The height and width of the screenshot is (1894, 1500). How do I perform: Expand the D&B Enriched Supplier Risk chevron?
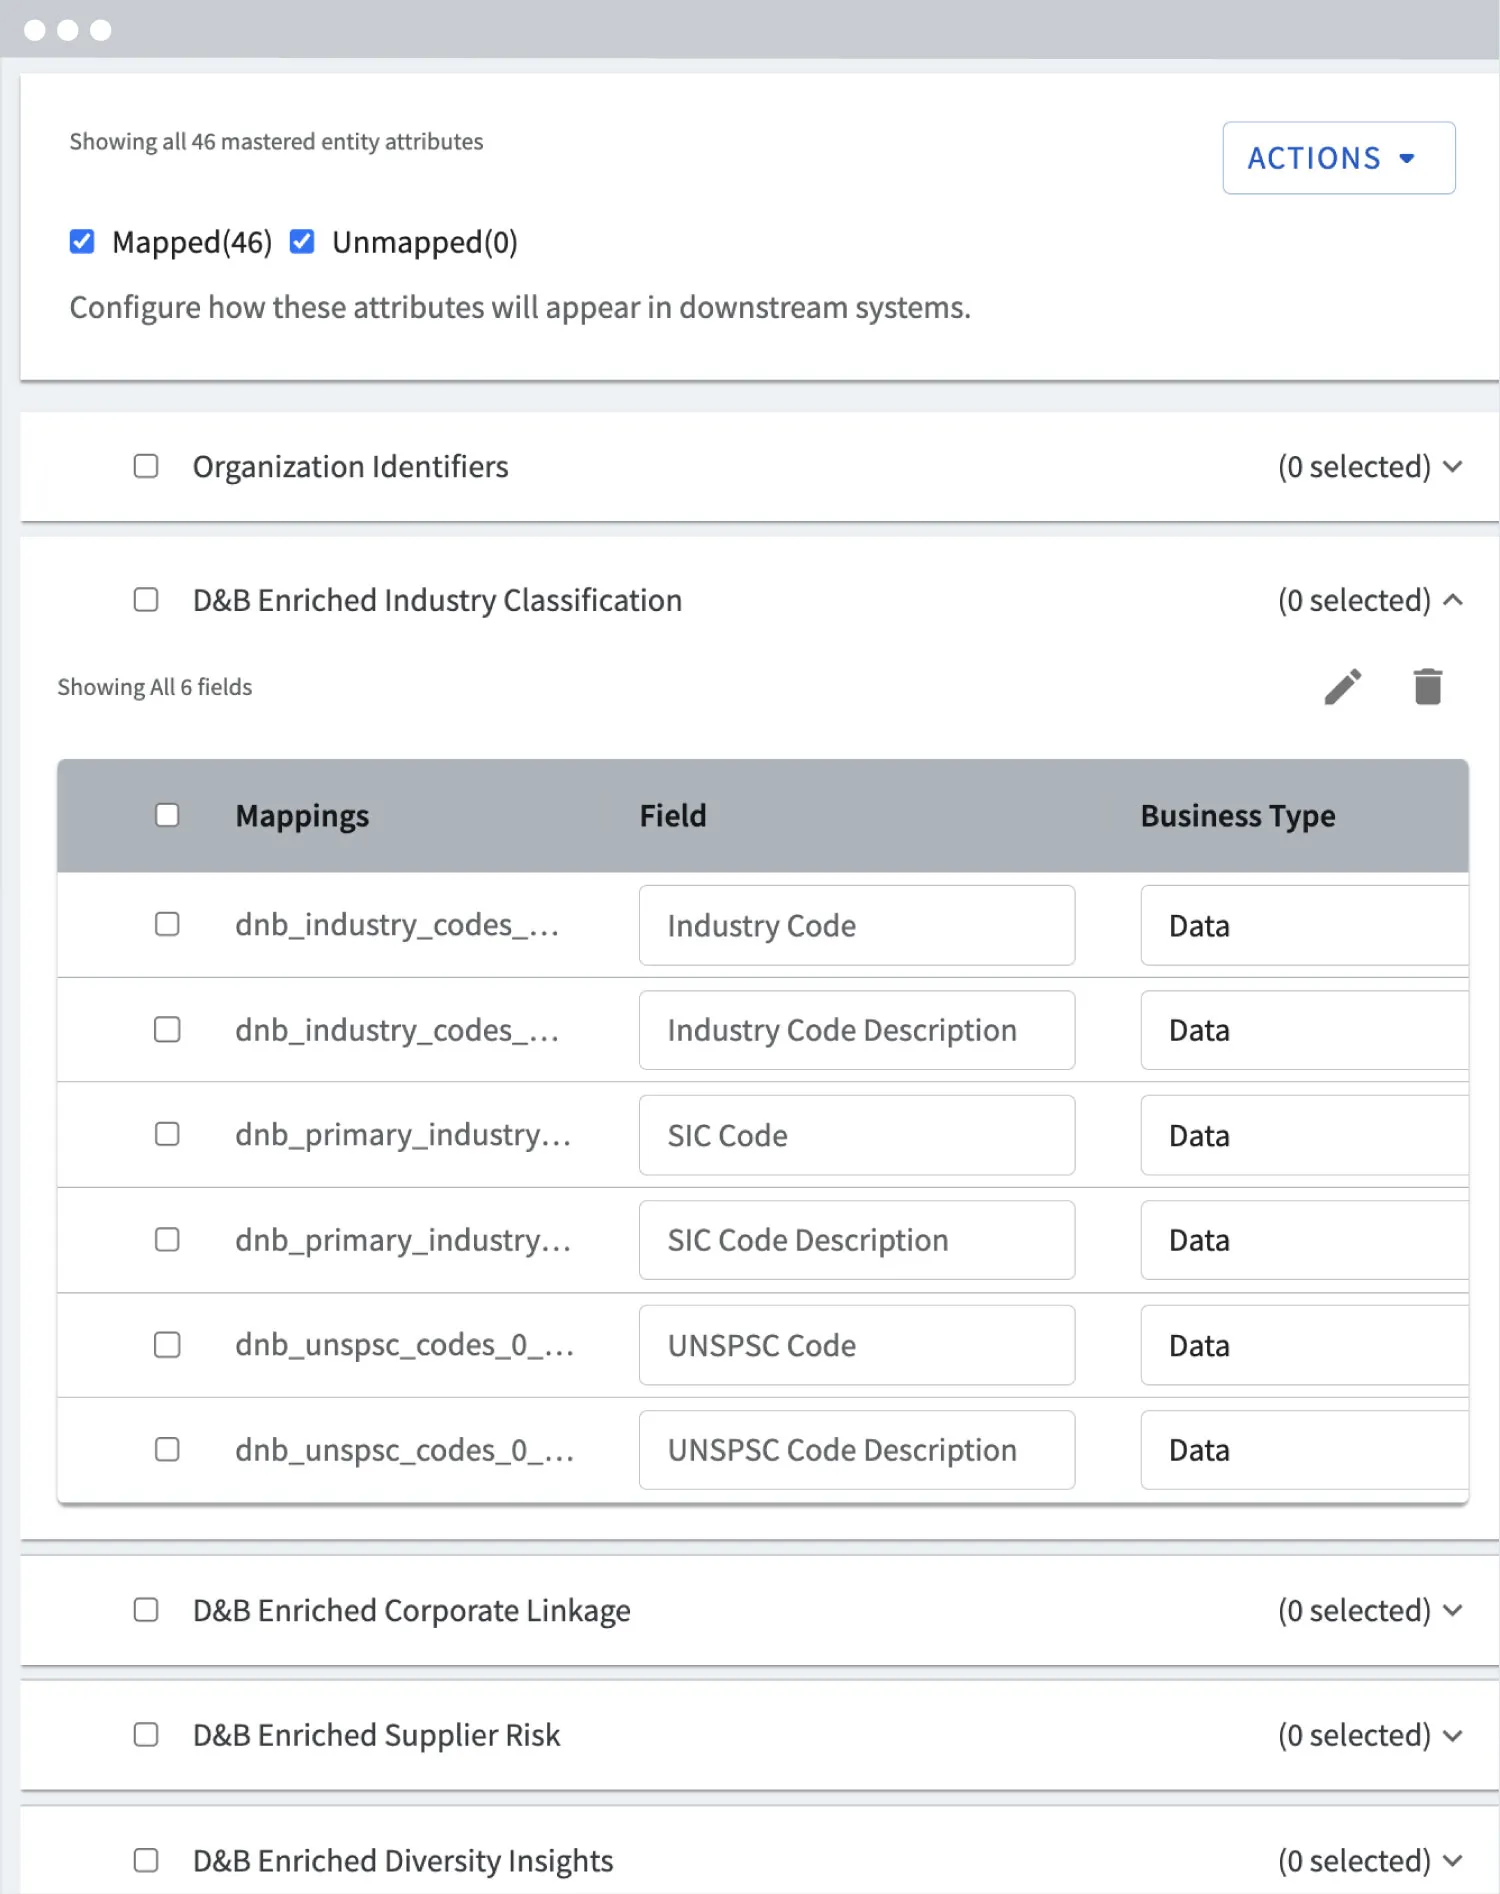click(x=1453, y=1735)
